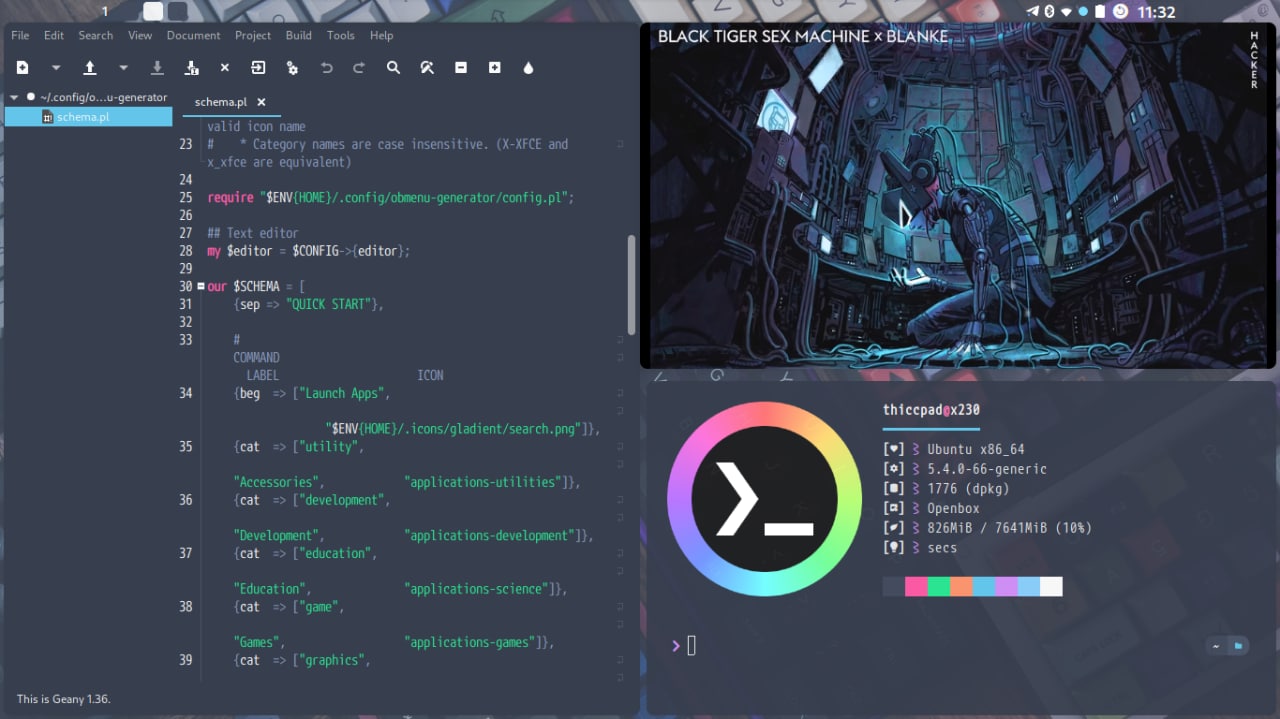Open the Tools menu
Viewport: 1280px width, 719px height.
tap(341, 35)
